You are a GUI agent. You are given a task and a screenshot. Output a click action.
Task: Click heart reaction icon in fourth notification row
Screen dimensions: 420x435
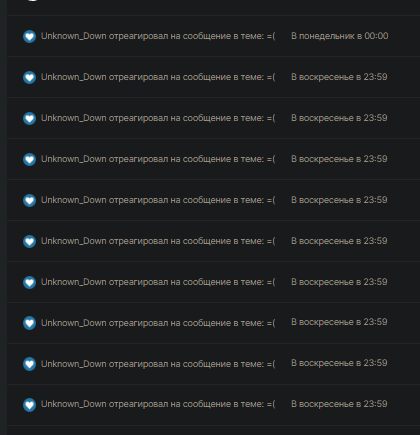[29, 159]
